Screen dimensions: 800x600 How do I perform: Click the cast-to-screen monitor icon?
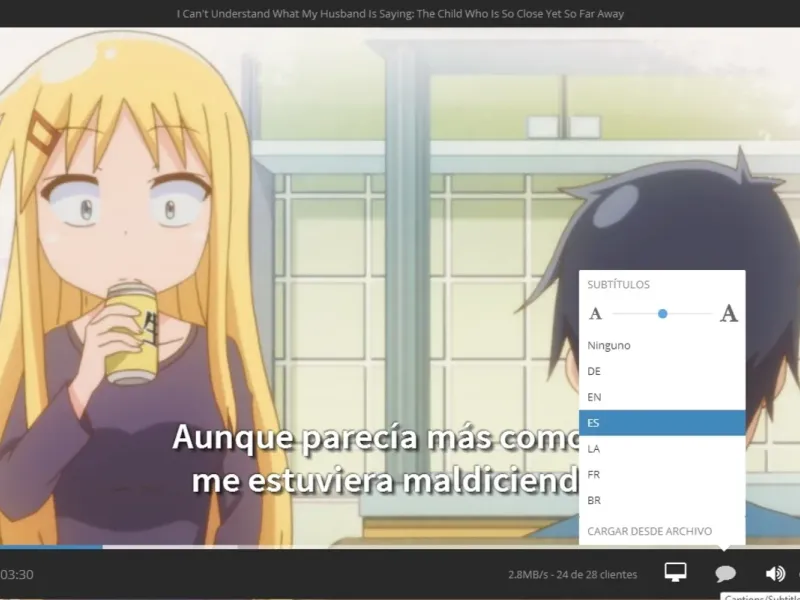[675, 572]
